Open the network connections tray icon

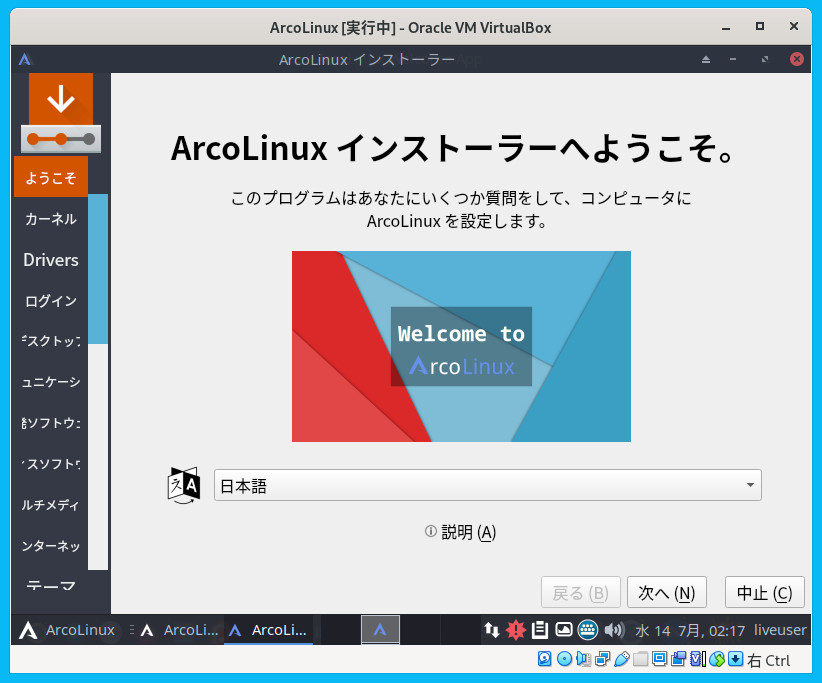point(491,630)
